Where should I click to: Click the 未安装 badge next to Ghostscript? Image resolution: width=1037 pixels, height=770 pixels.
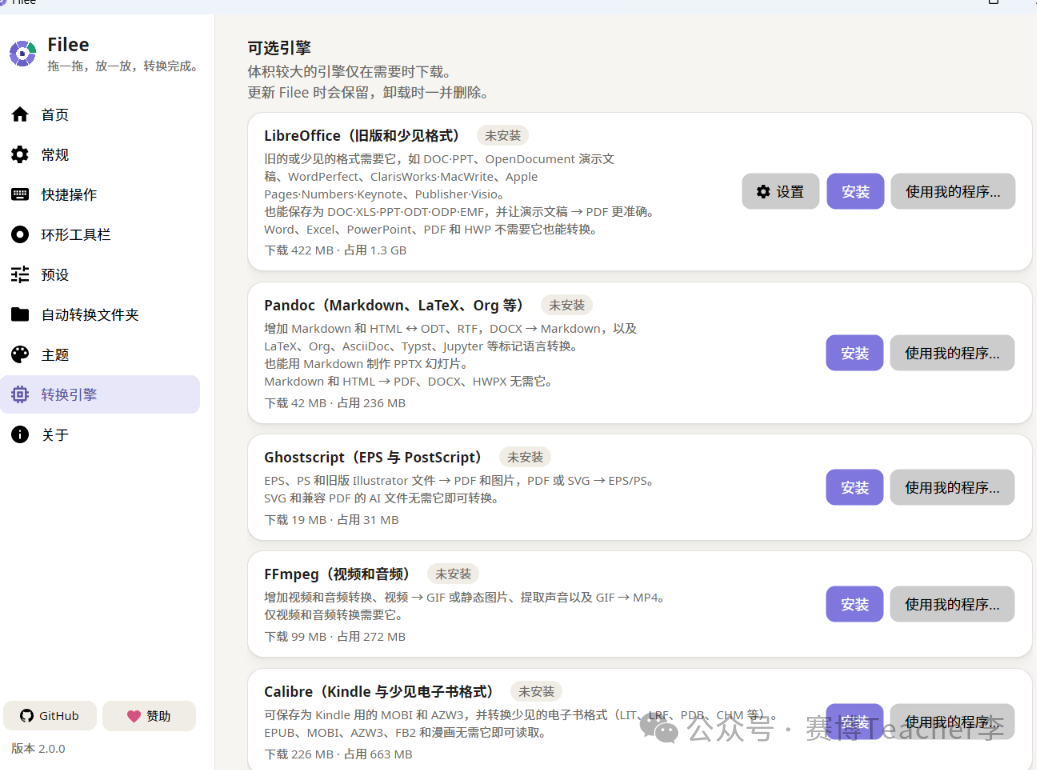coord(525,457)
